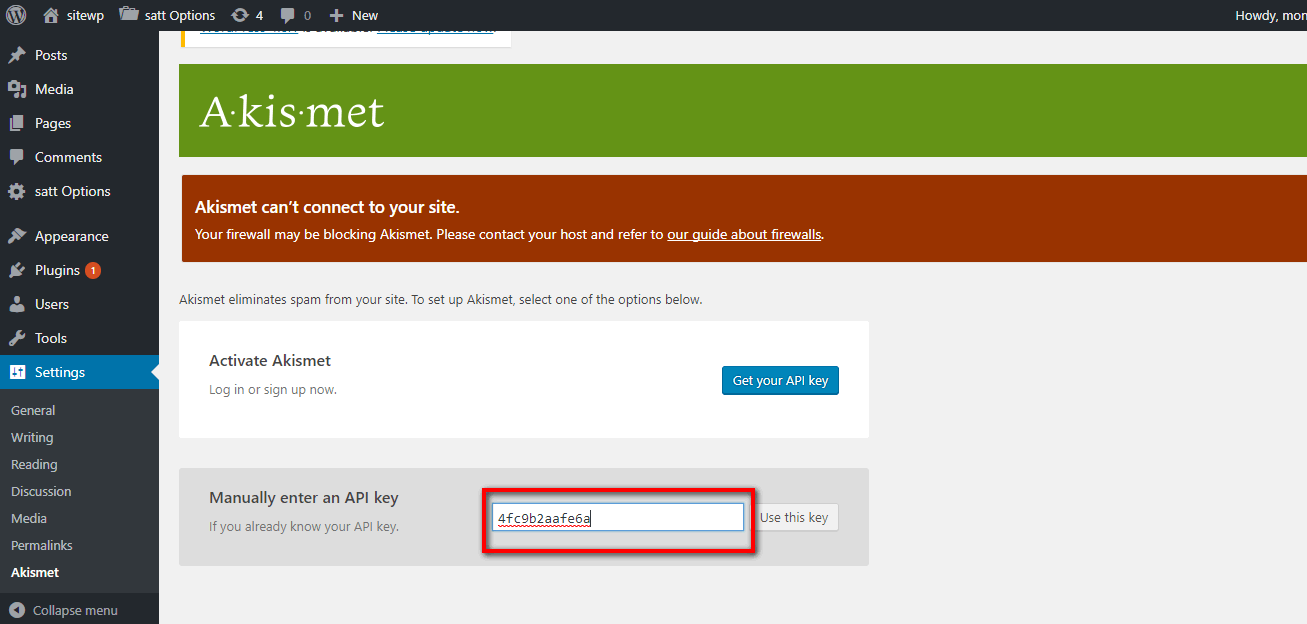This screenshot has height=624, width=1307.
Task: Open satt Options in the admin bar
Action: pos(180,15)
